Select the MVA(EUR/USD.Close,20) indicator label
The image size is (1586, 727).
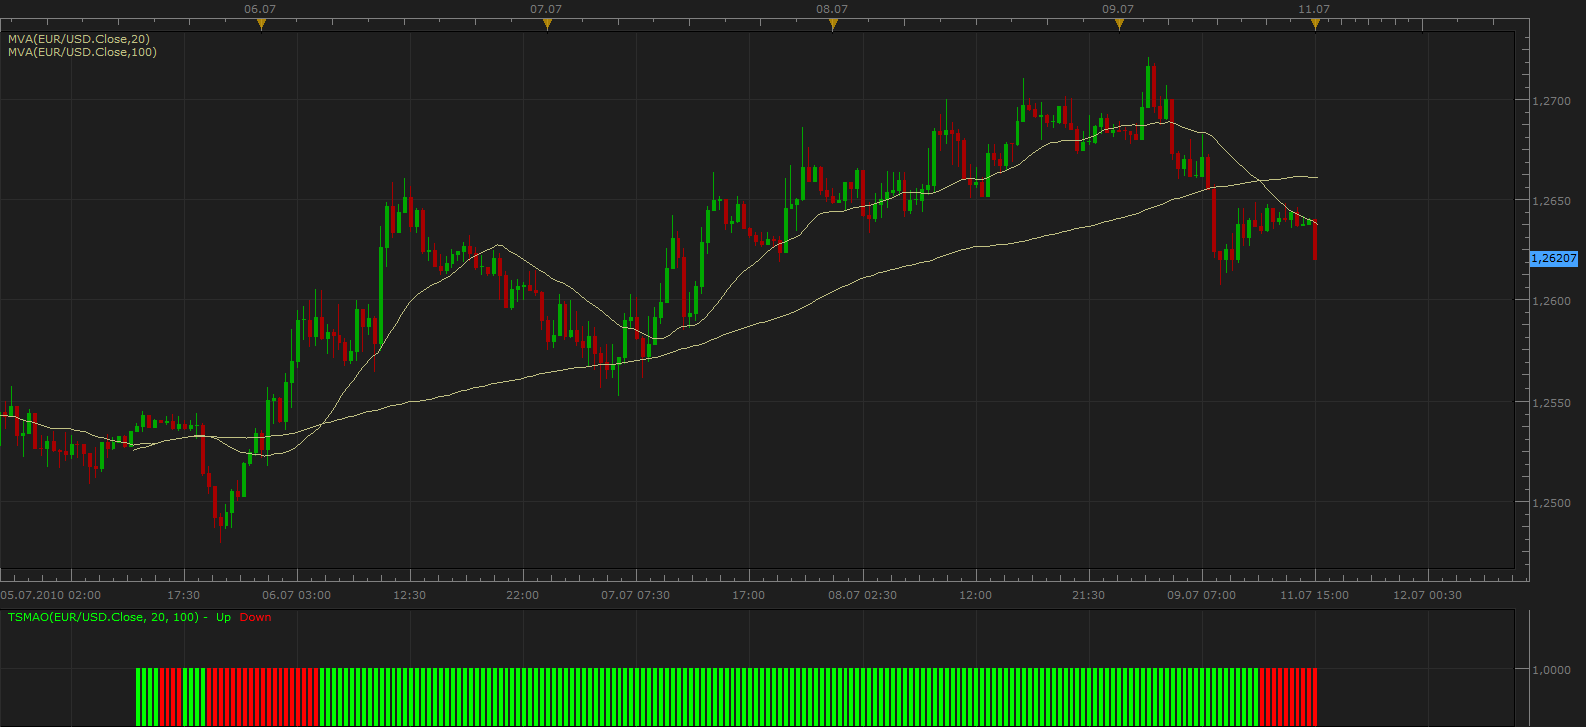(79, 39)
